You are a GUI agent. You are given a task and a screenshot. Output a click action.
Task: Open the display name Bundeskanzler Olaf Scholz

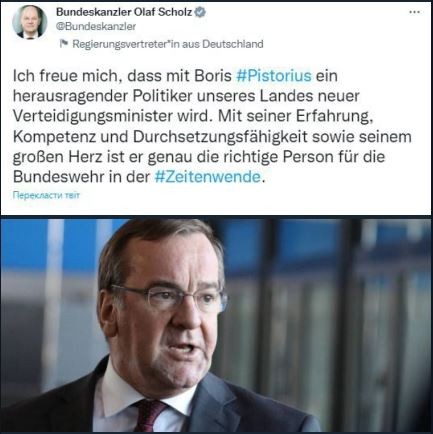pos(124,12)
